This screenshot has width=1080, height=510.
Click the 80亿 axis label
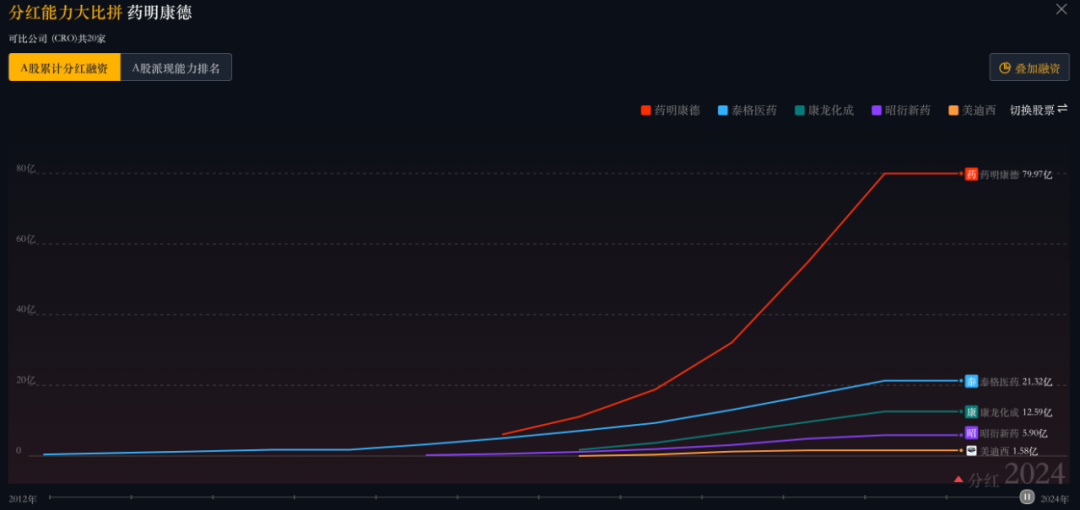[25, 168]
